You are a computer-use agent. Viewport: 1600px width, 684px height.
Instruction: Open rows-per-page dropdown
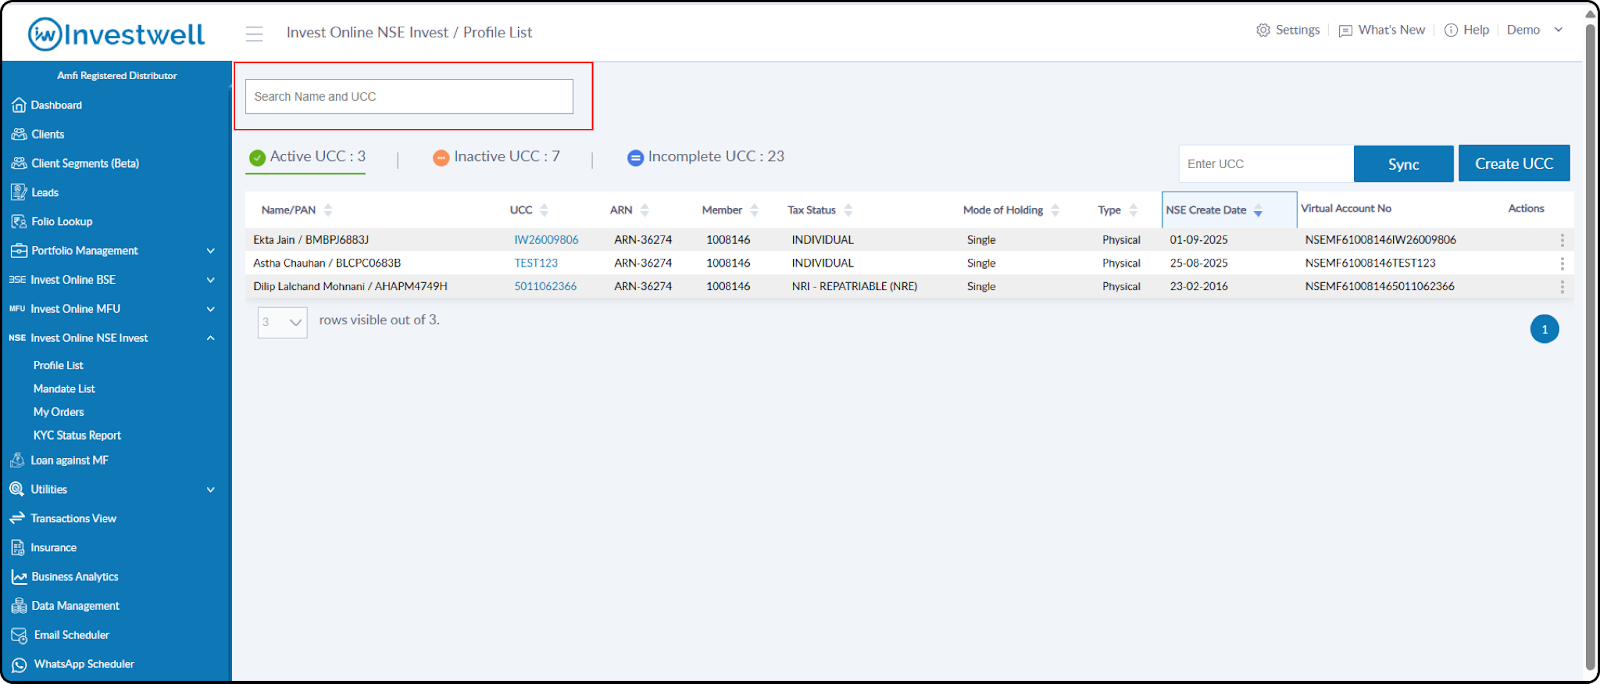[283, 322]
